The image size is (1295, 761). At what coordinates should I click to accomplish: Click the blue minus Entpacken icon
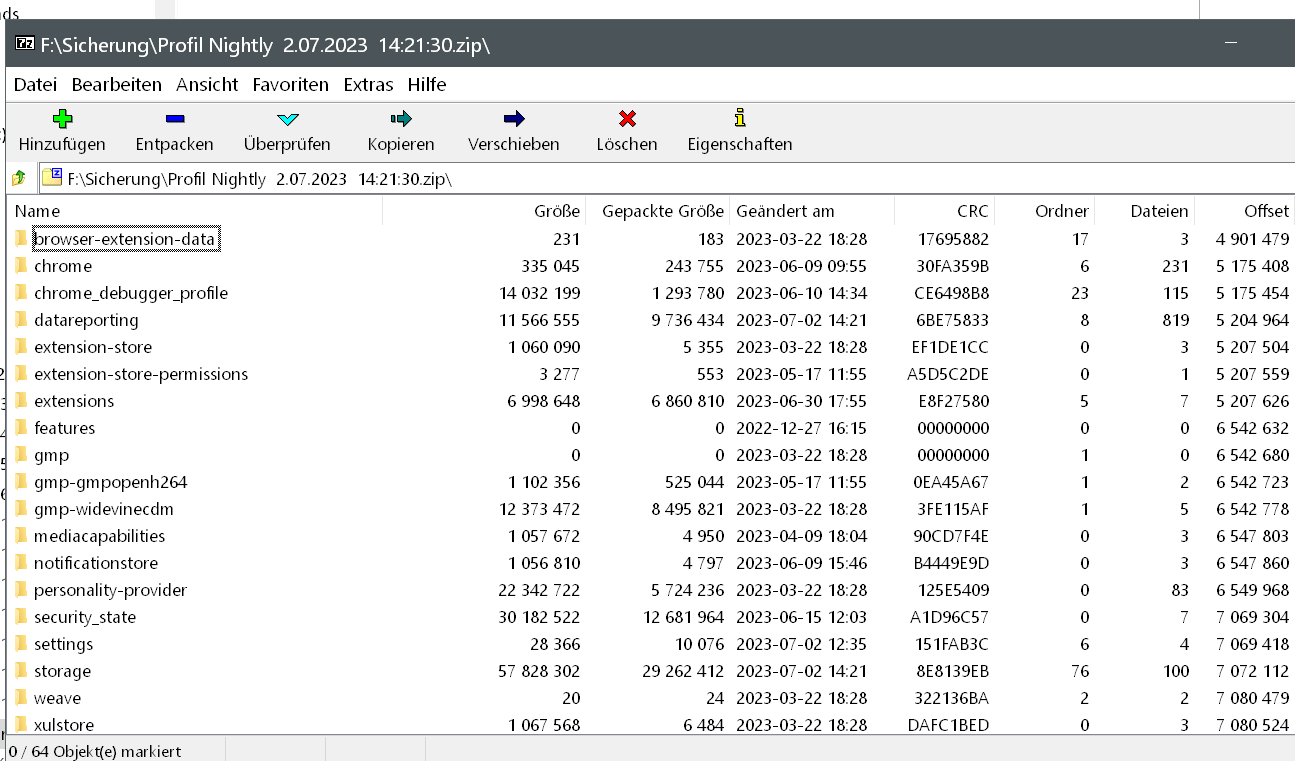pos(175,119)
